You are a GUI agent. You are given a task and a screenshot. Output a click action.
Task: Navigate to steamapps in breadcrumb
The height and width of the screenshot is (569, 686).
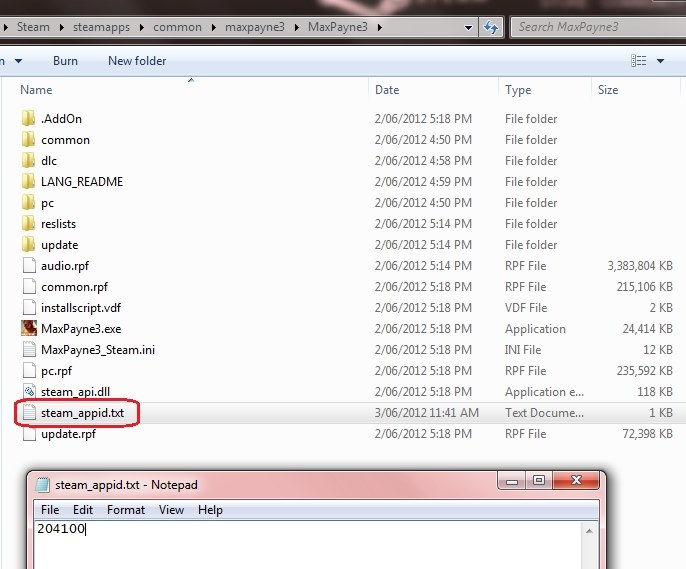pyautogui.click(x=101, y=27)
